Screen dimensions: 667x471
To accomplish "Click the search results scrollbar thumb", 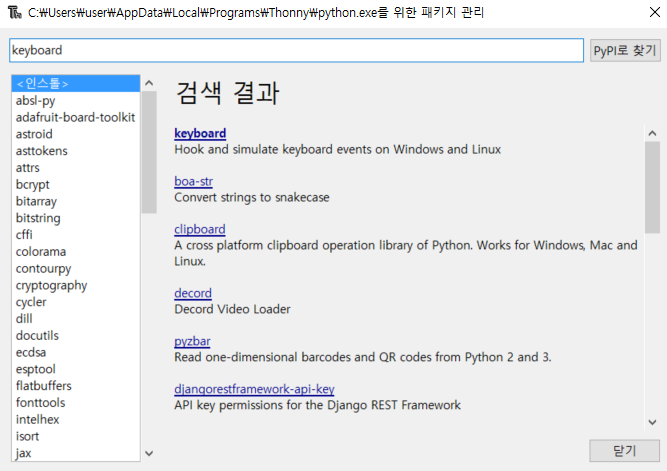I will pyautogui.click(x=652, y=187).
